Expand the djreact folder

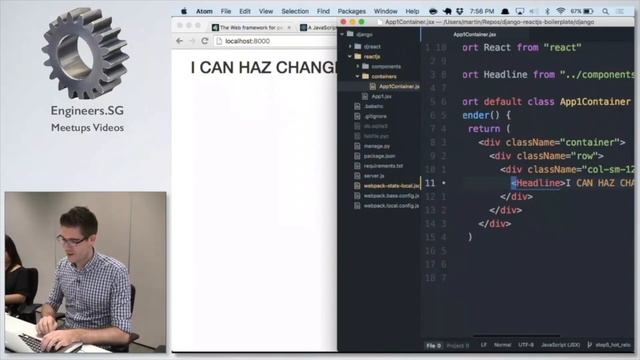[350, 47]
